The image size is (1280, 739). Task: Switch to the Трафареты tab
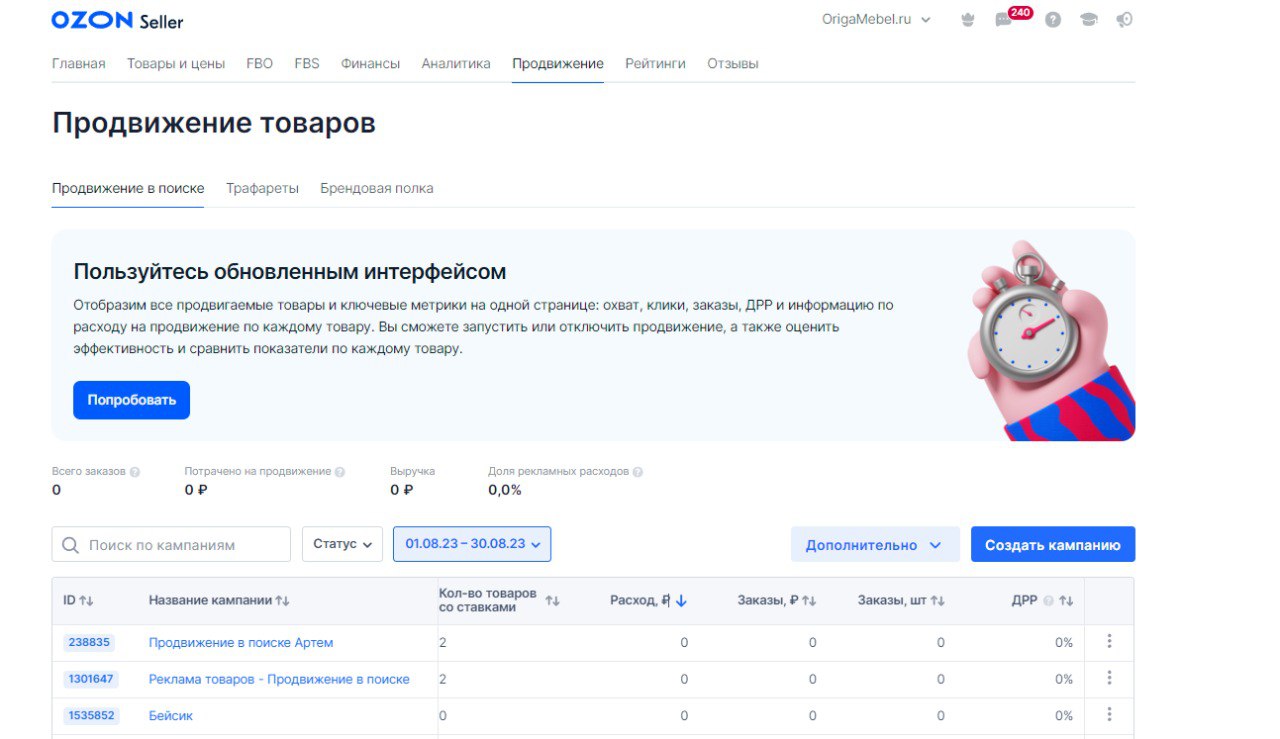point(262,188)
